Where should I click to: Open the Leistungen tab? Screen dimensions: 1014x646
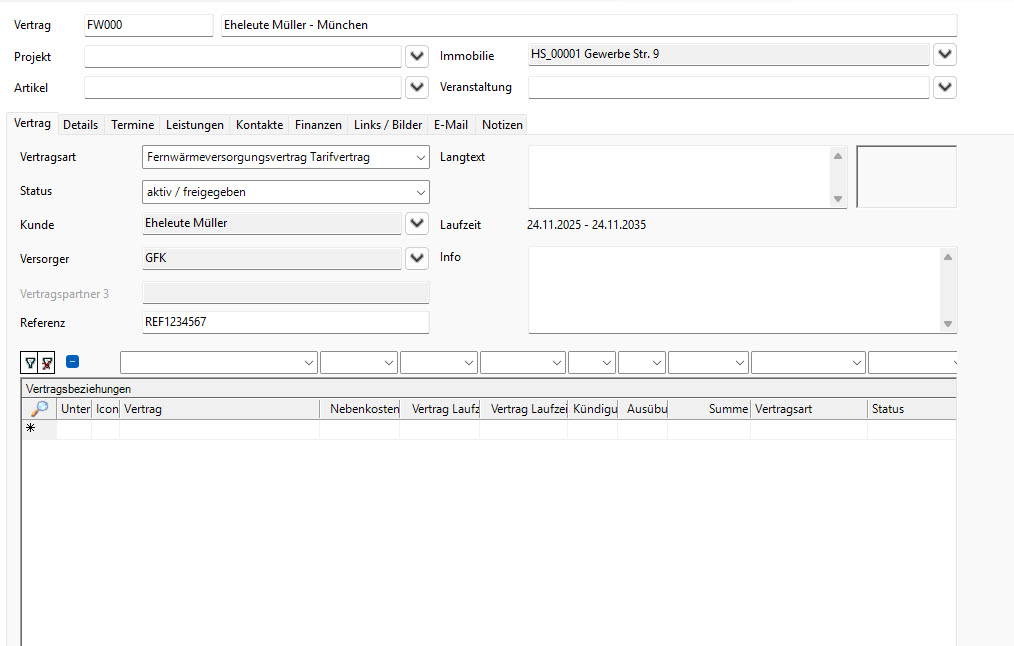[x=194, y=125]
